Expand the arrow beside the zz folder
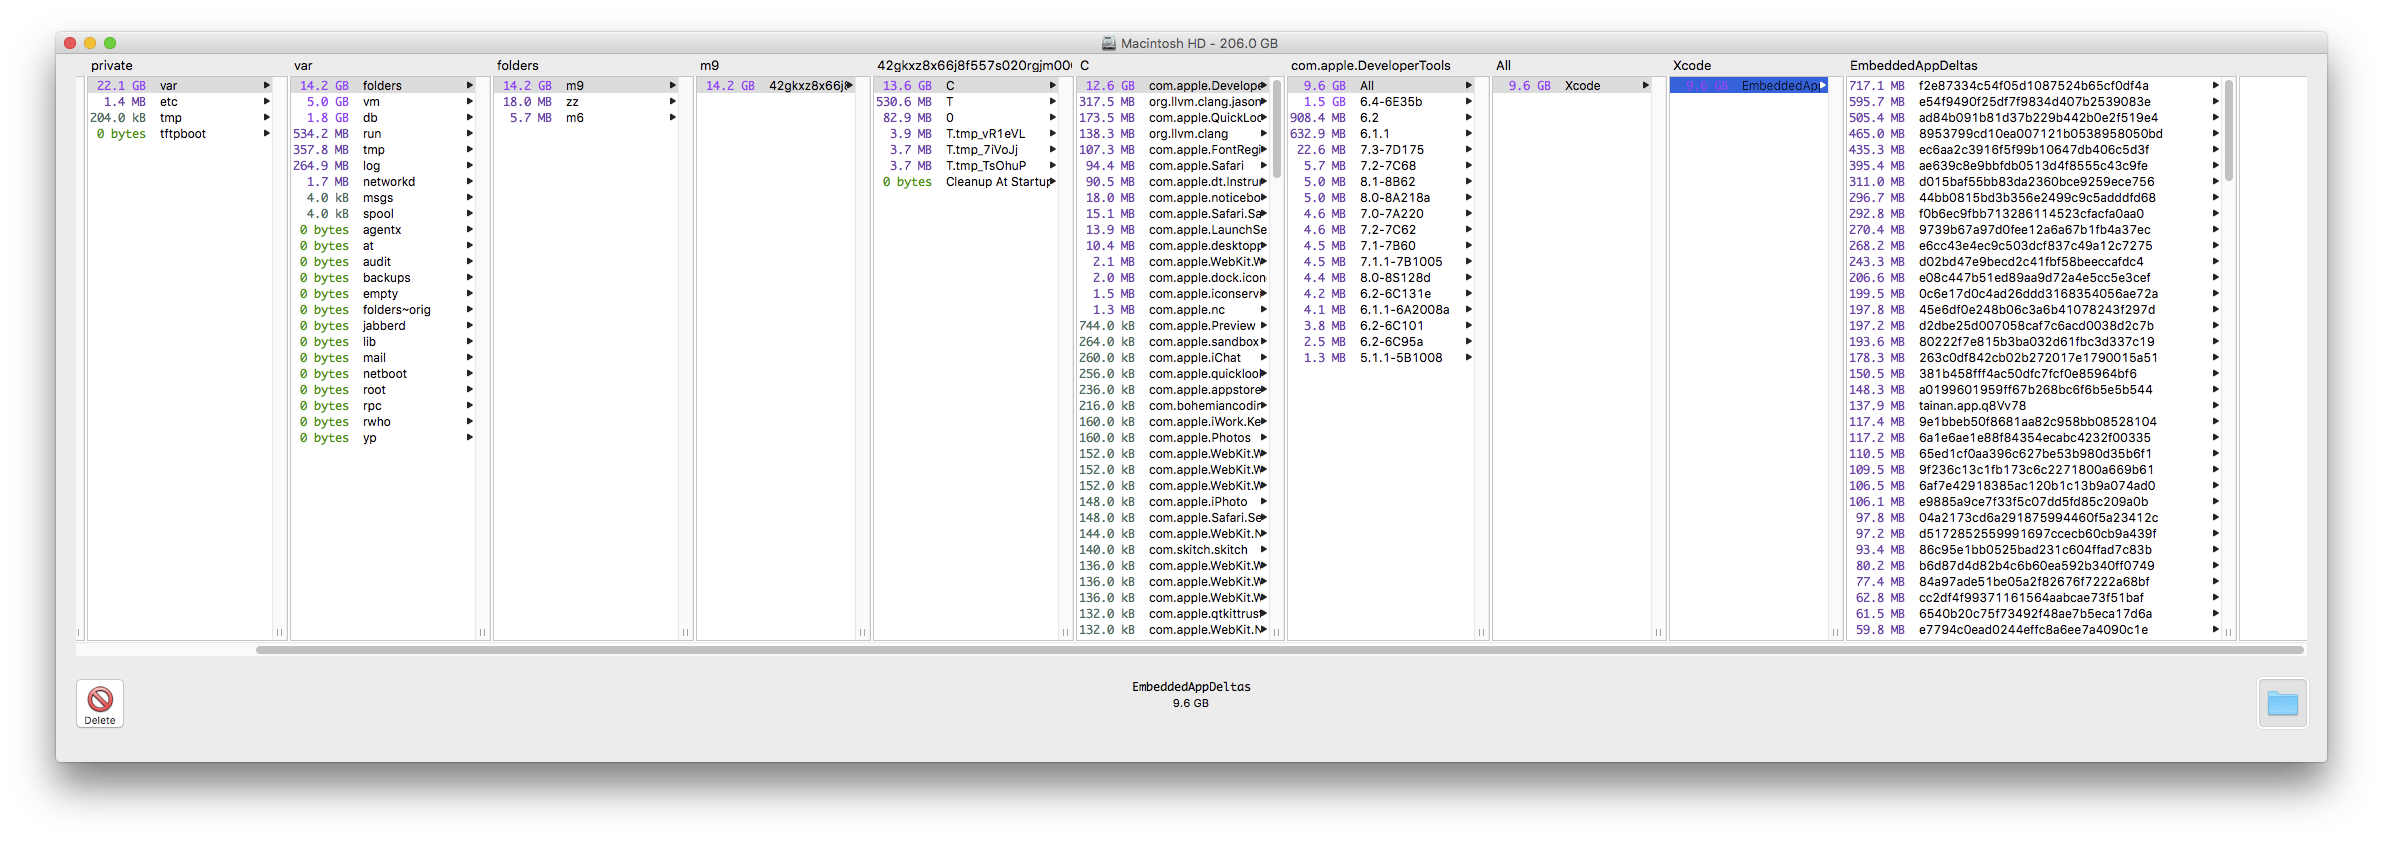Viewport: 2383px width, 842px height. point(672,102)
